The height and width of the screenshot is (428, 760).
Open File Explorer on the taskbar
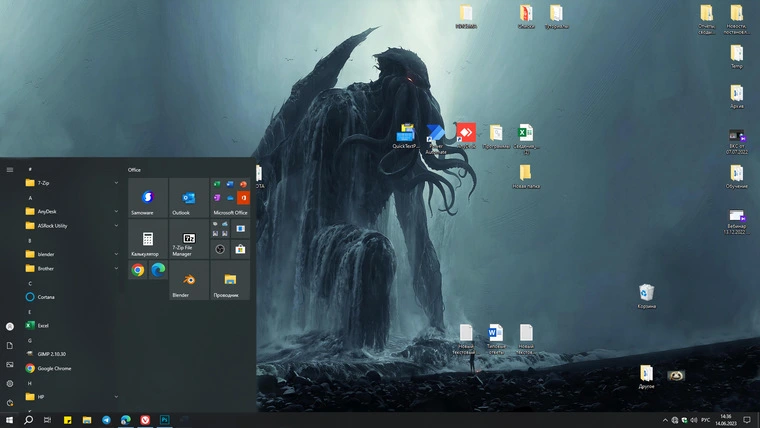pos(87,420)
